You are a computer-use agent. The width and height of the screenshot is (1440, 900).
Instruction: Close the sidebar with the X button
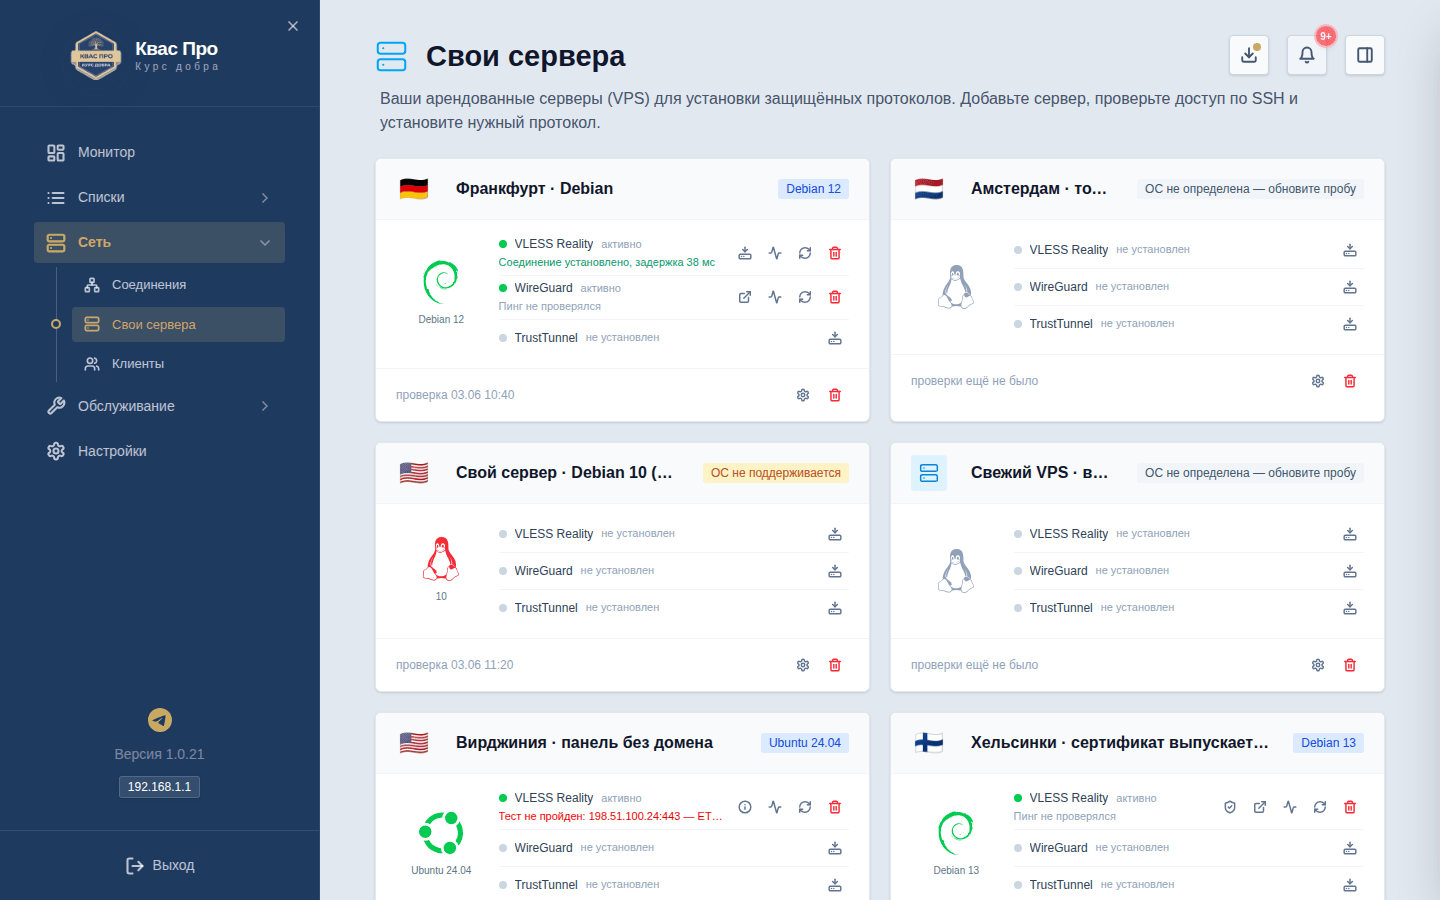[293, 26]
